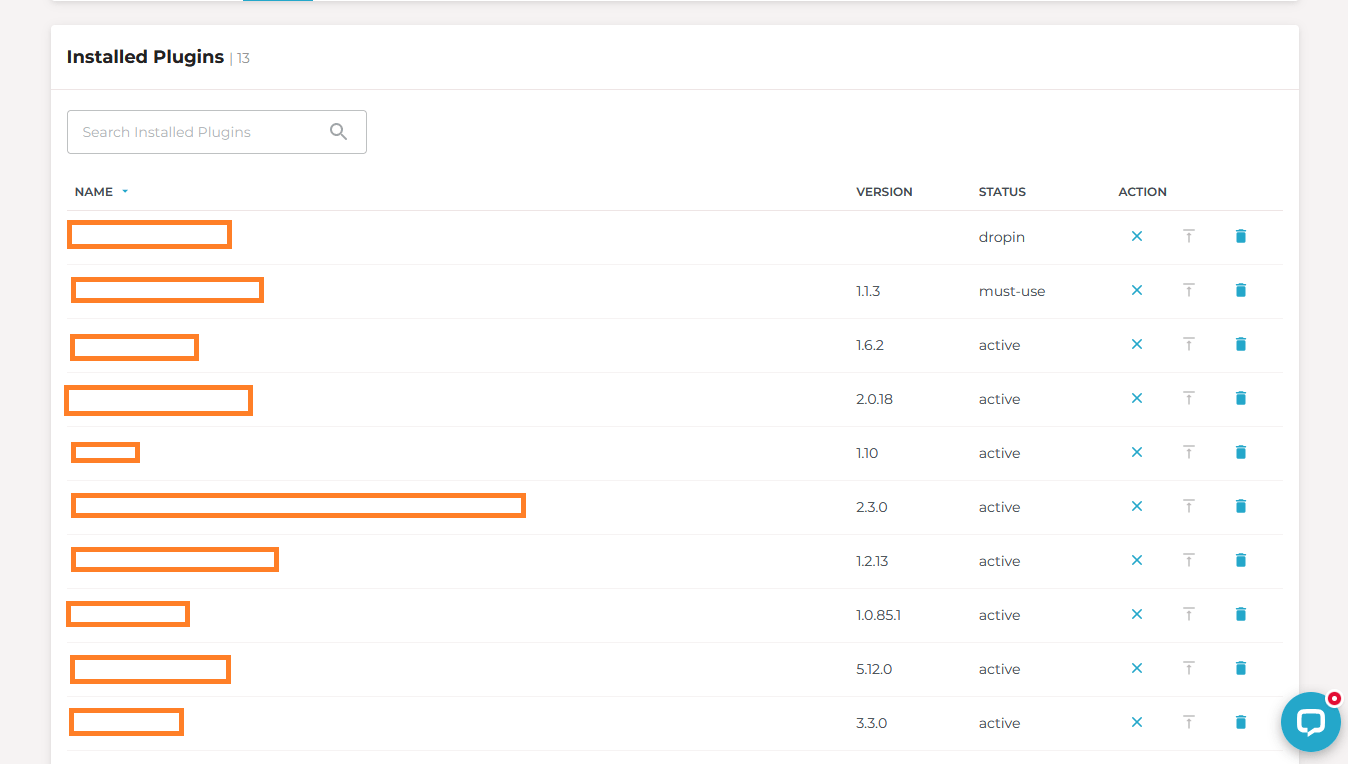The height and width of the screenshot is (764, 1348).
Task: Click the VERSION column header
Action: (x=884, y=192)
